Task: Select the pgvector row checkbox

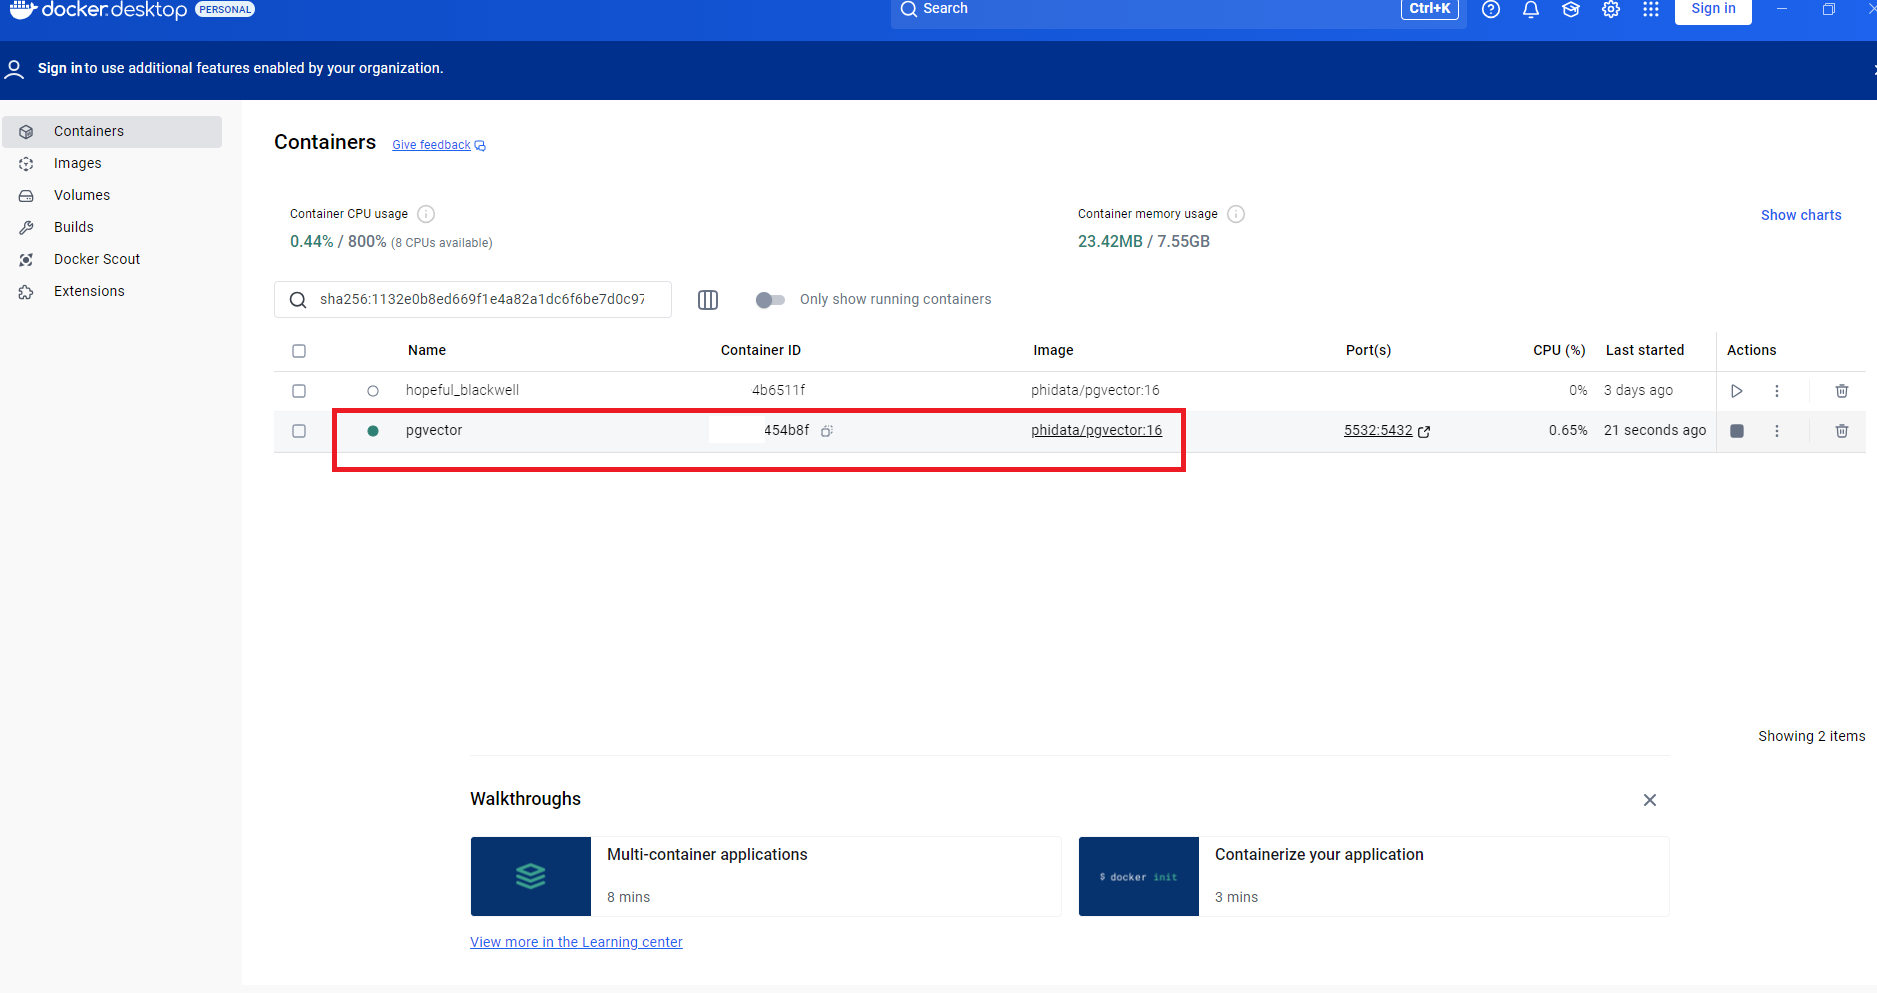Action: [x=299, y=431]
